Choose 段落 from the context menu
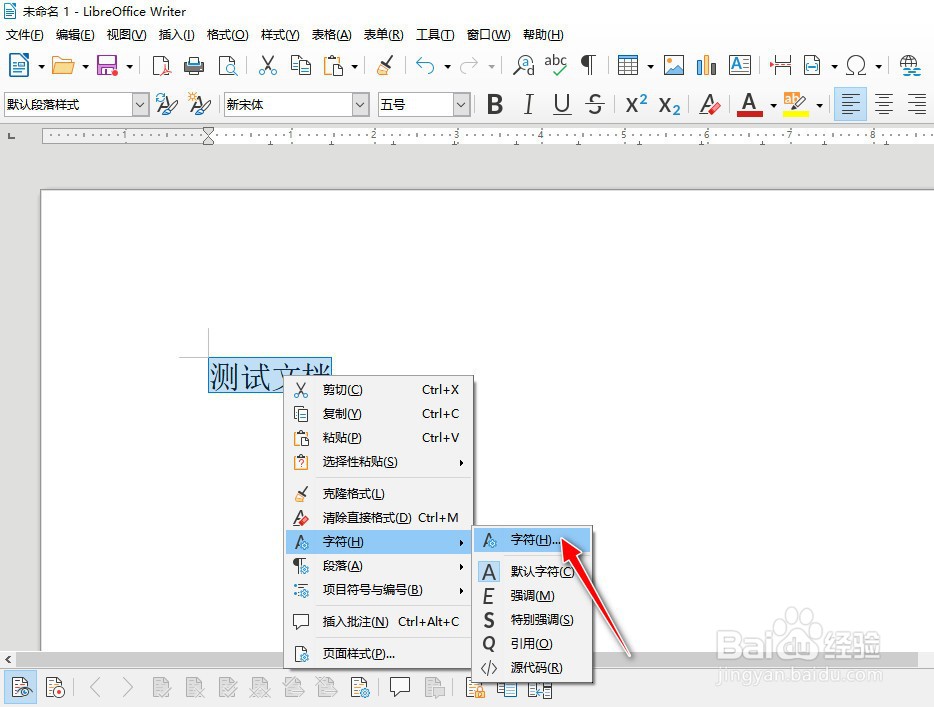This screenshot has height=707, width=934. click(342, 565)
